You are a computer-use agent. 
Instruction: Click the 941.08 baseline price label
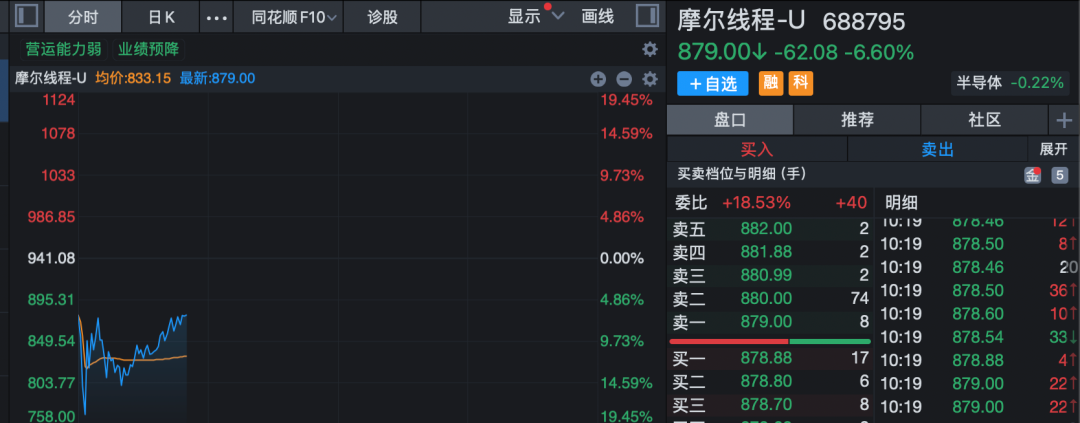tap(51, 258)
